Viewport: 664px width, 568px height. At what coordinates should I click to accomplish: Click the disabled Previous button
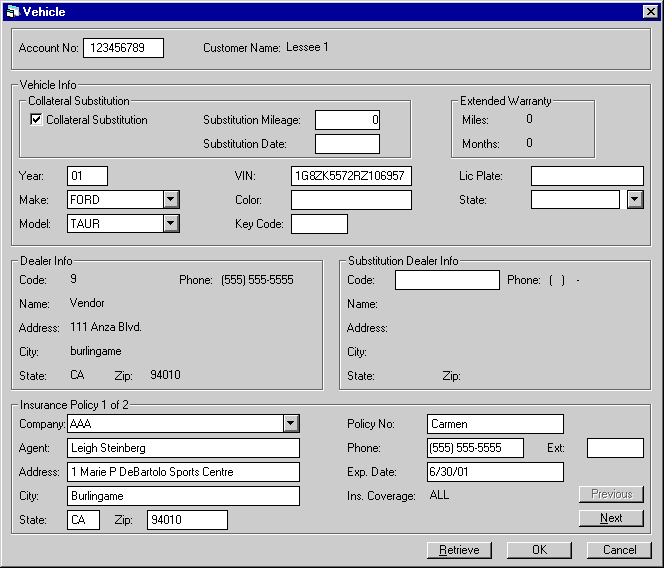click(611, 494)
